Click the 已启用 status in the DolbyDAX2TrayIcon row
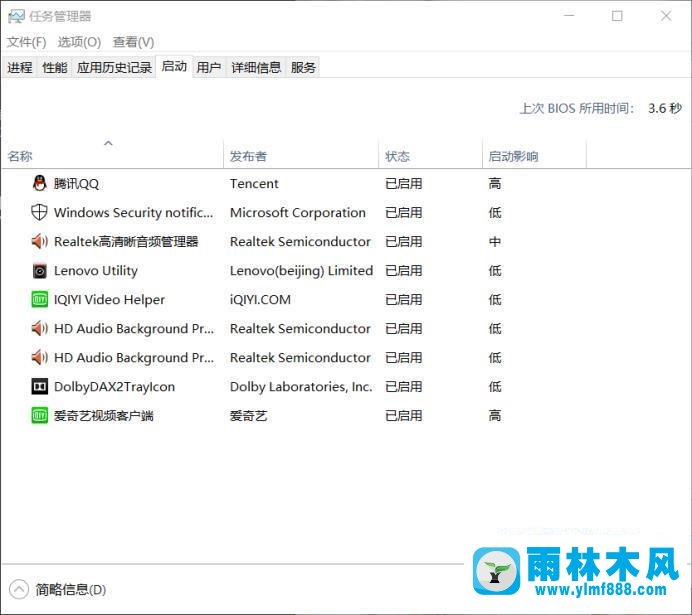This screenshot has height=615, width=692. (403, 386)
